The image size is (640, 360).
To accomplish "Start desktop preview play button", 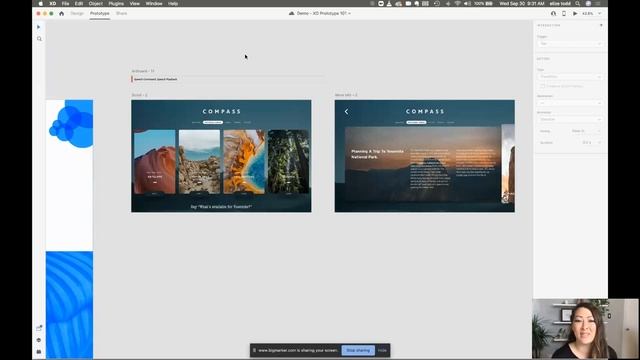I will [x=575, y=13].
